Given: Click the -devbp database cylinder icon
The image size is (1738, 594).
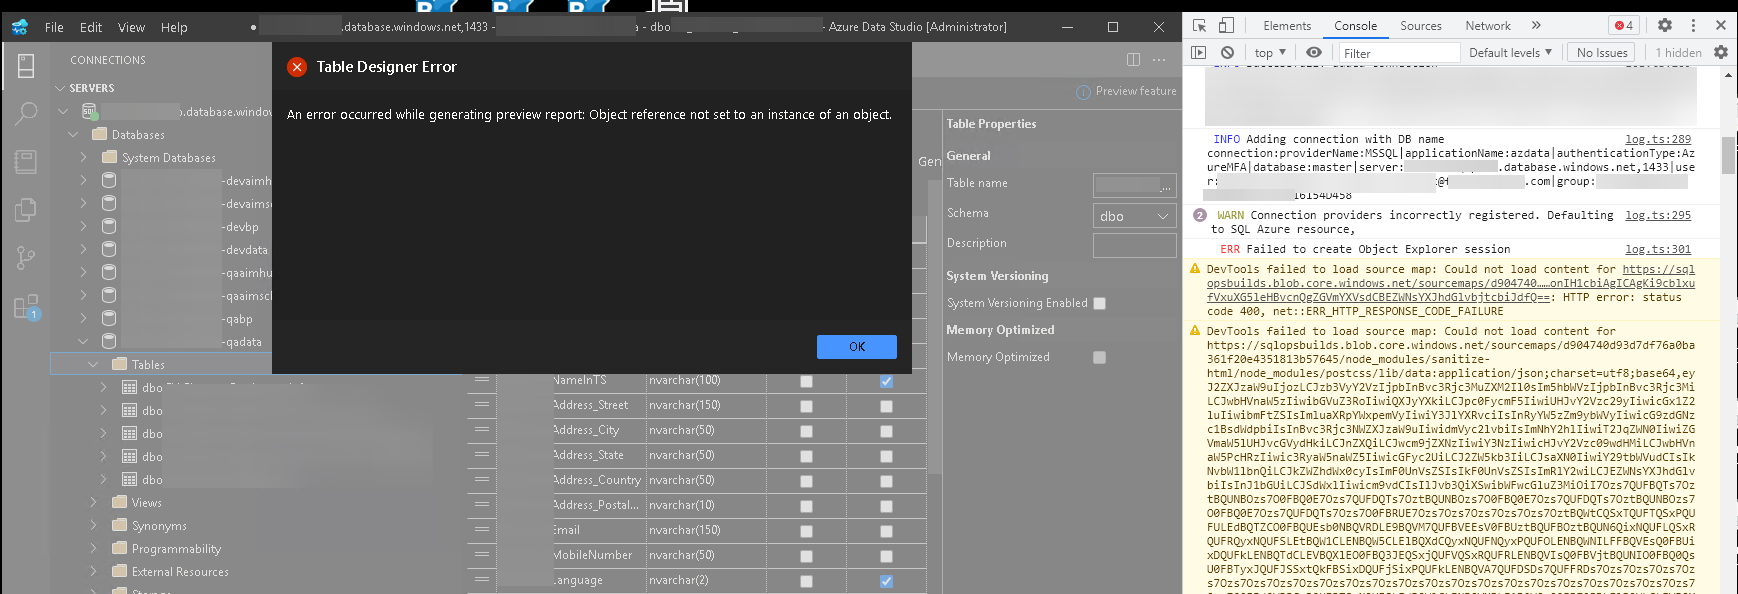Looking at the screenshot, I should pyautogui.click(x=109, y=227).
